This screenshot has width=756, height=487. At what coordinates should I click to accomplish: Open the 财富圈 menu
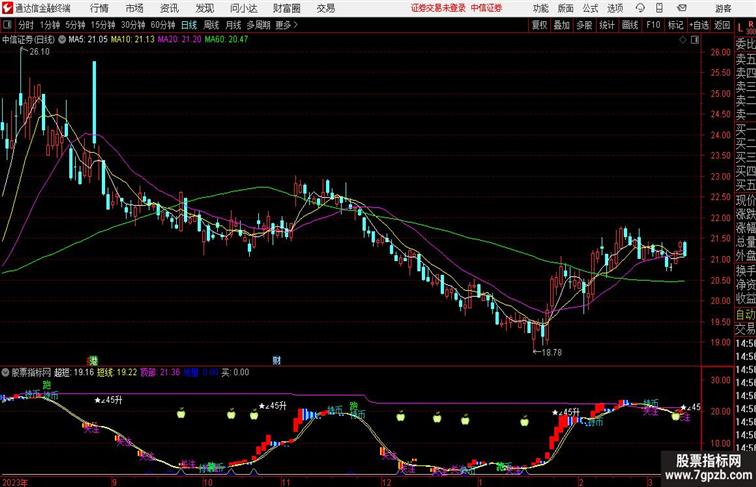pos(286,8)
